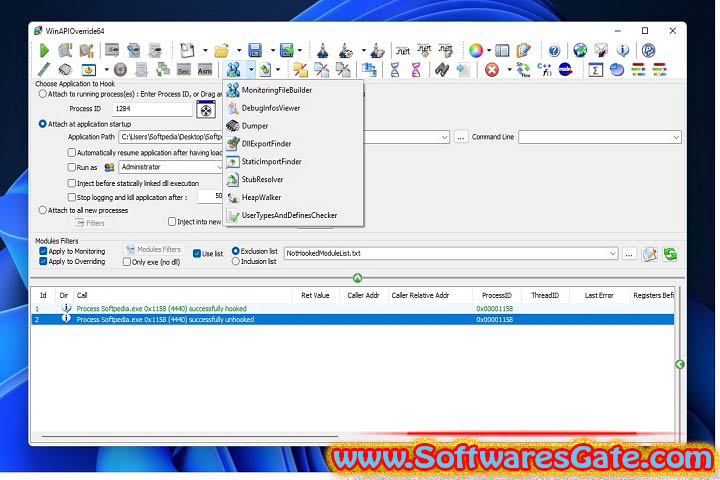Click the Asm toolbar icon

tap(205, 70)
